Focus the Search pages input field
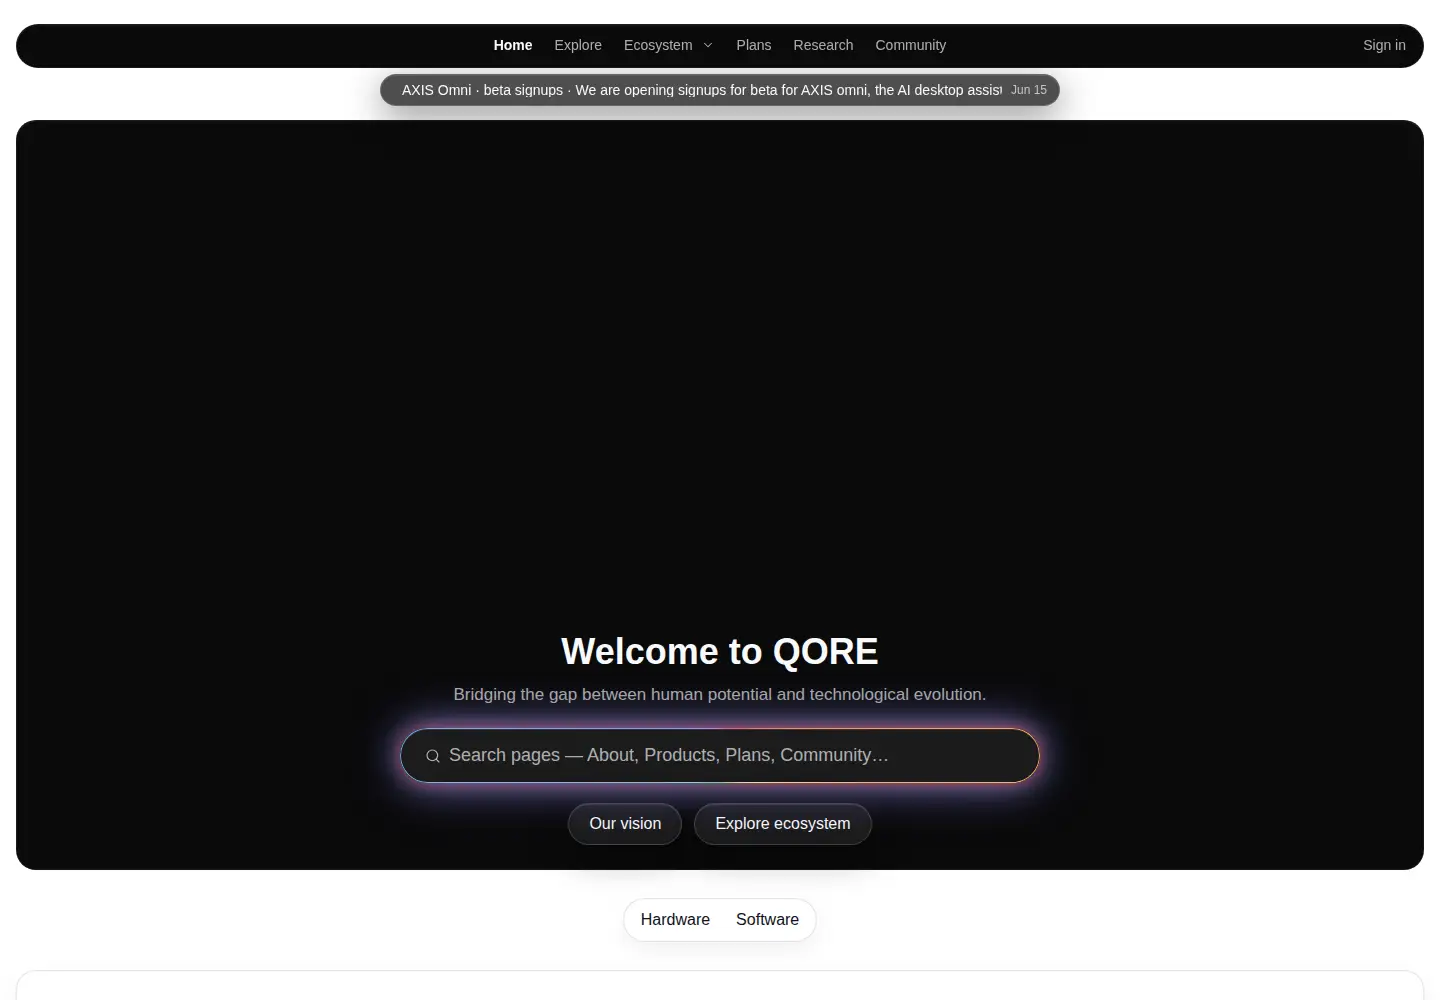 (x=720, y=755)
